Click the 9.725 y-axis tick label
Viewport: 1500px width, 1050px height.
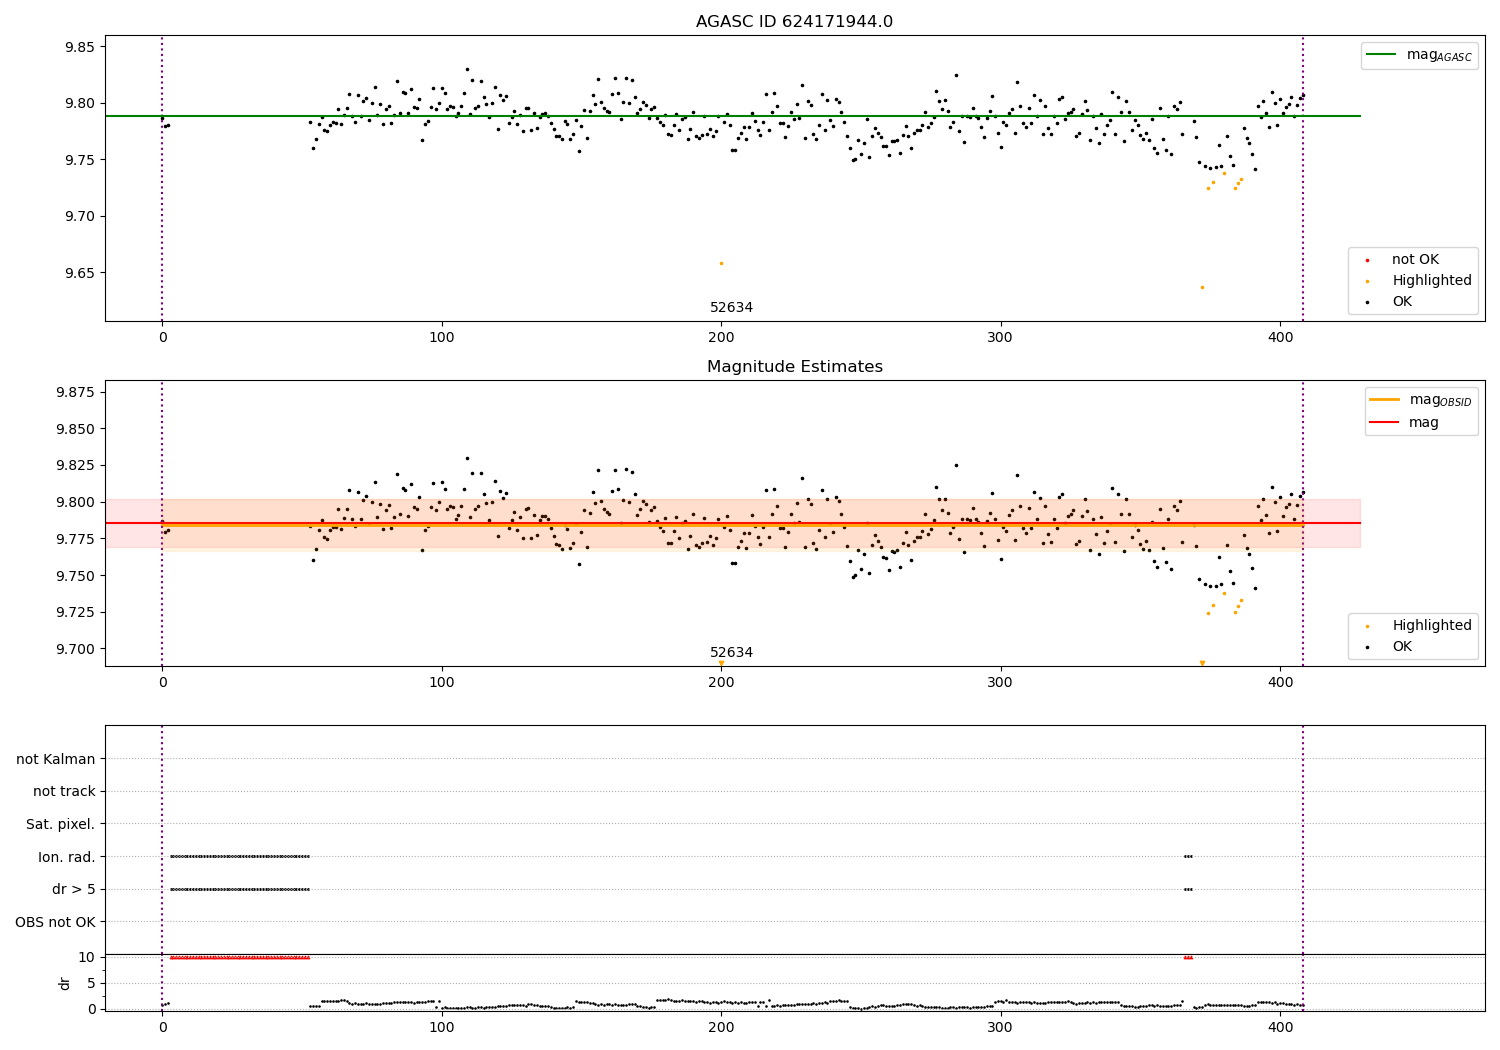[x=76, y=612]
